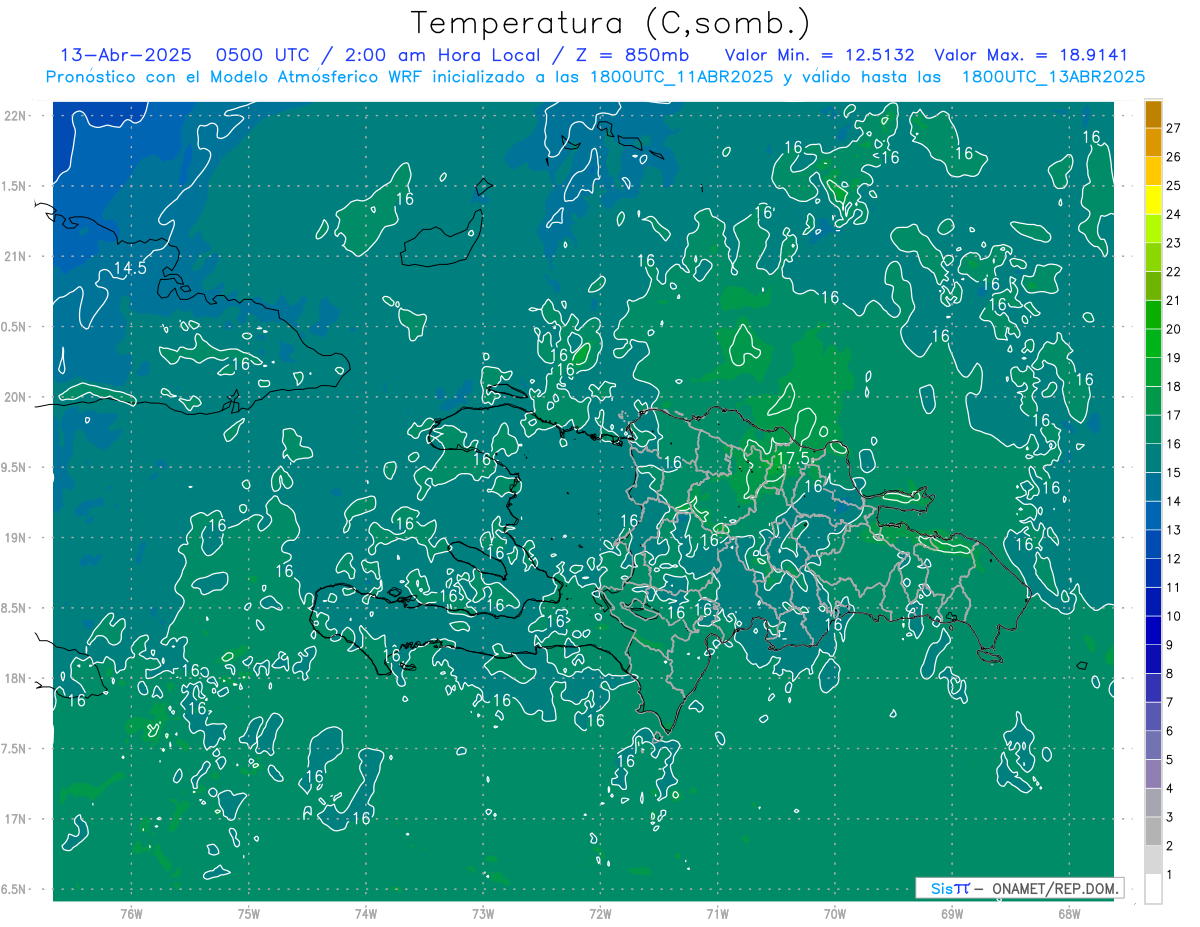
Task: Click the "Valor Min. = 12.5132" text
Action: (x=819, y=55)
